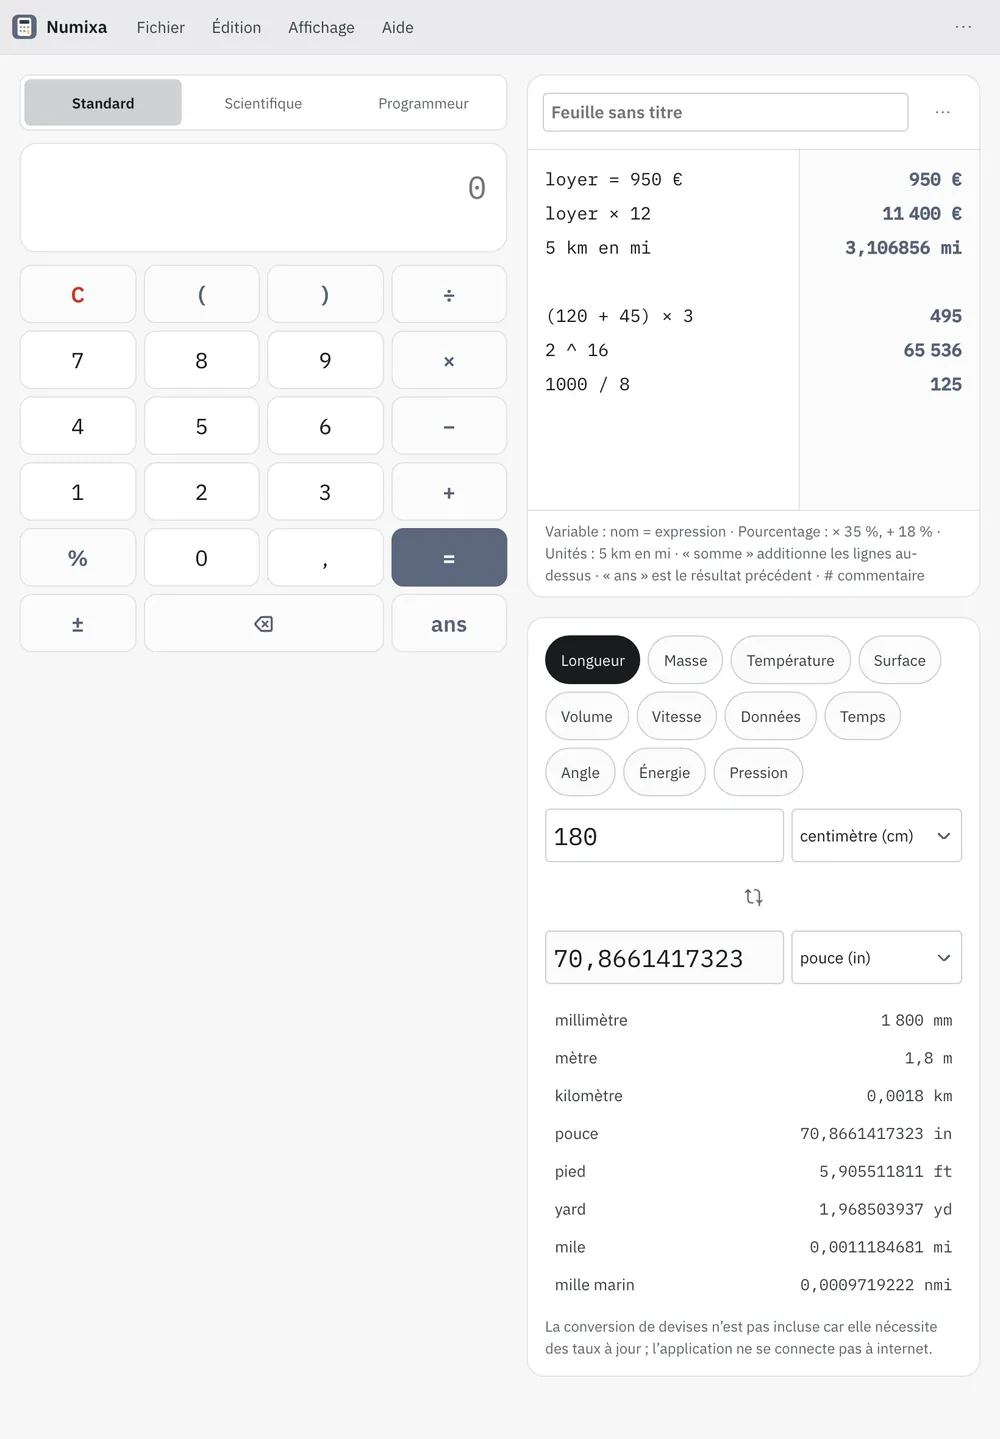This screenshot has height=1439, width=1000.
Task: Click the division operator key
Action: tap(449, 294)
